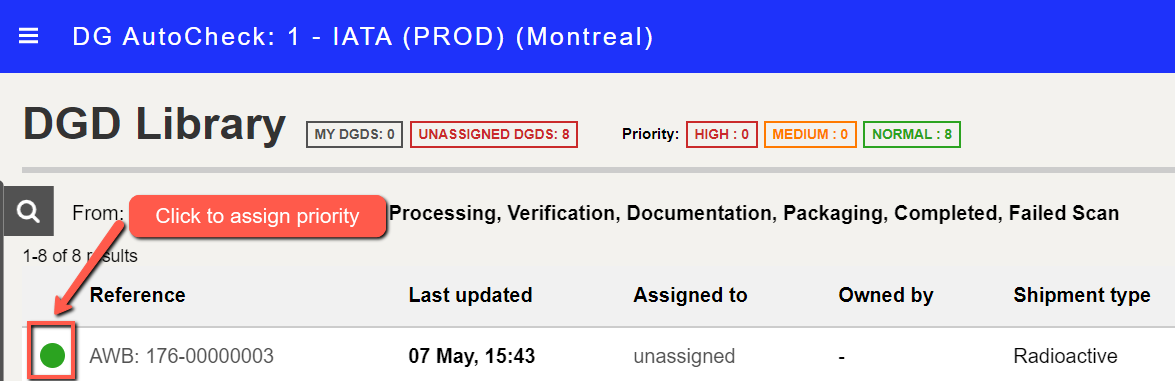Screen dimensions: 1175x381
Task: Sort by Shipment type column header
Action: [1082, 296]
